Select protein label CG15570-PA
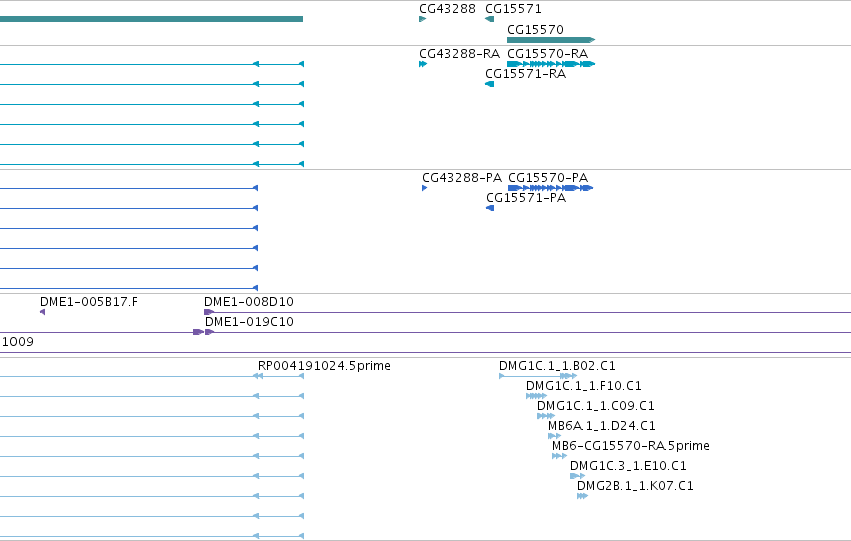 [548, 178]
